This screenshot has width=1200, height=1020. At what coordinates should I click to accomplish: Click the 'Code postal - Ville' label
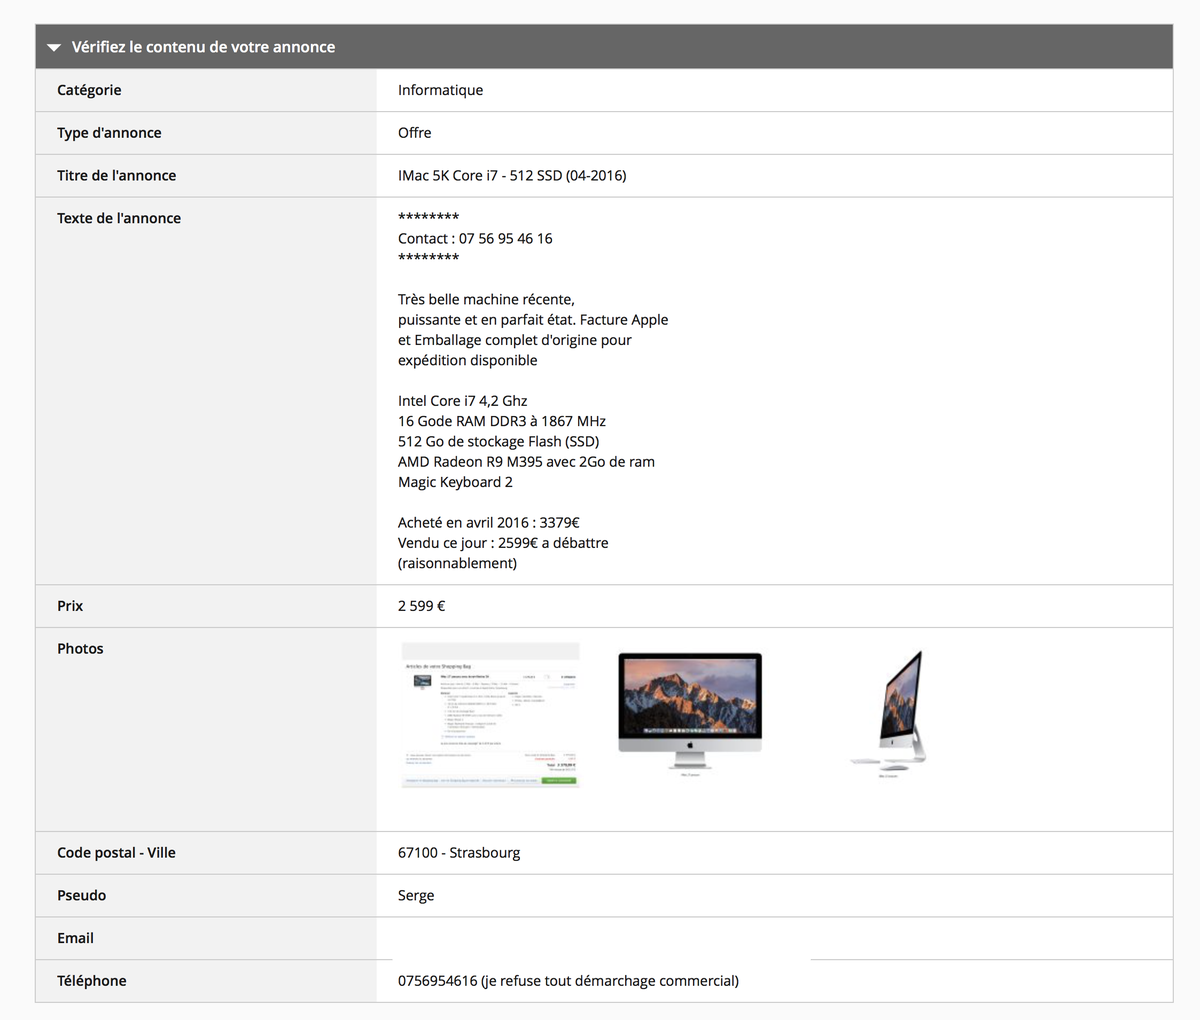click(116, 853)
